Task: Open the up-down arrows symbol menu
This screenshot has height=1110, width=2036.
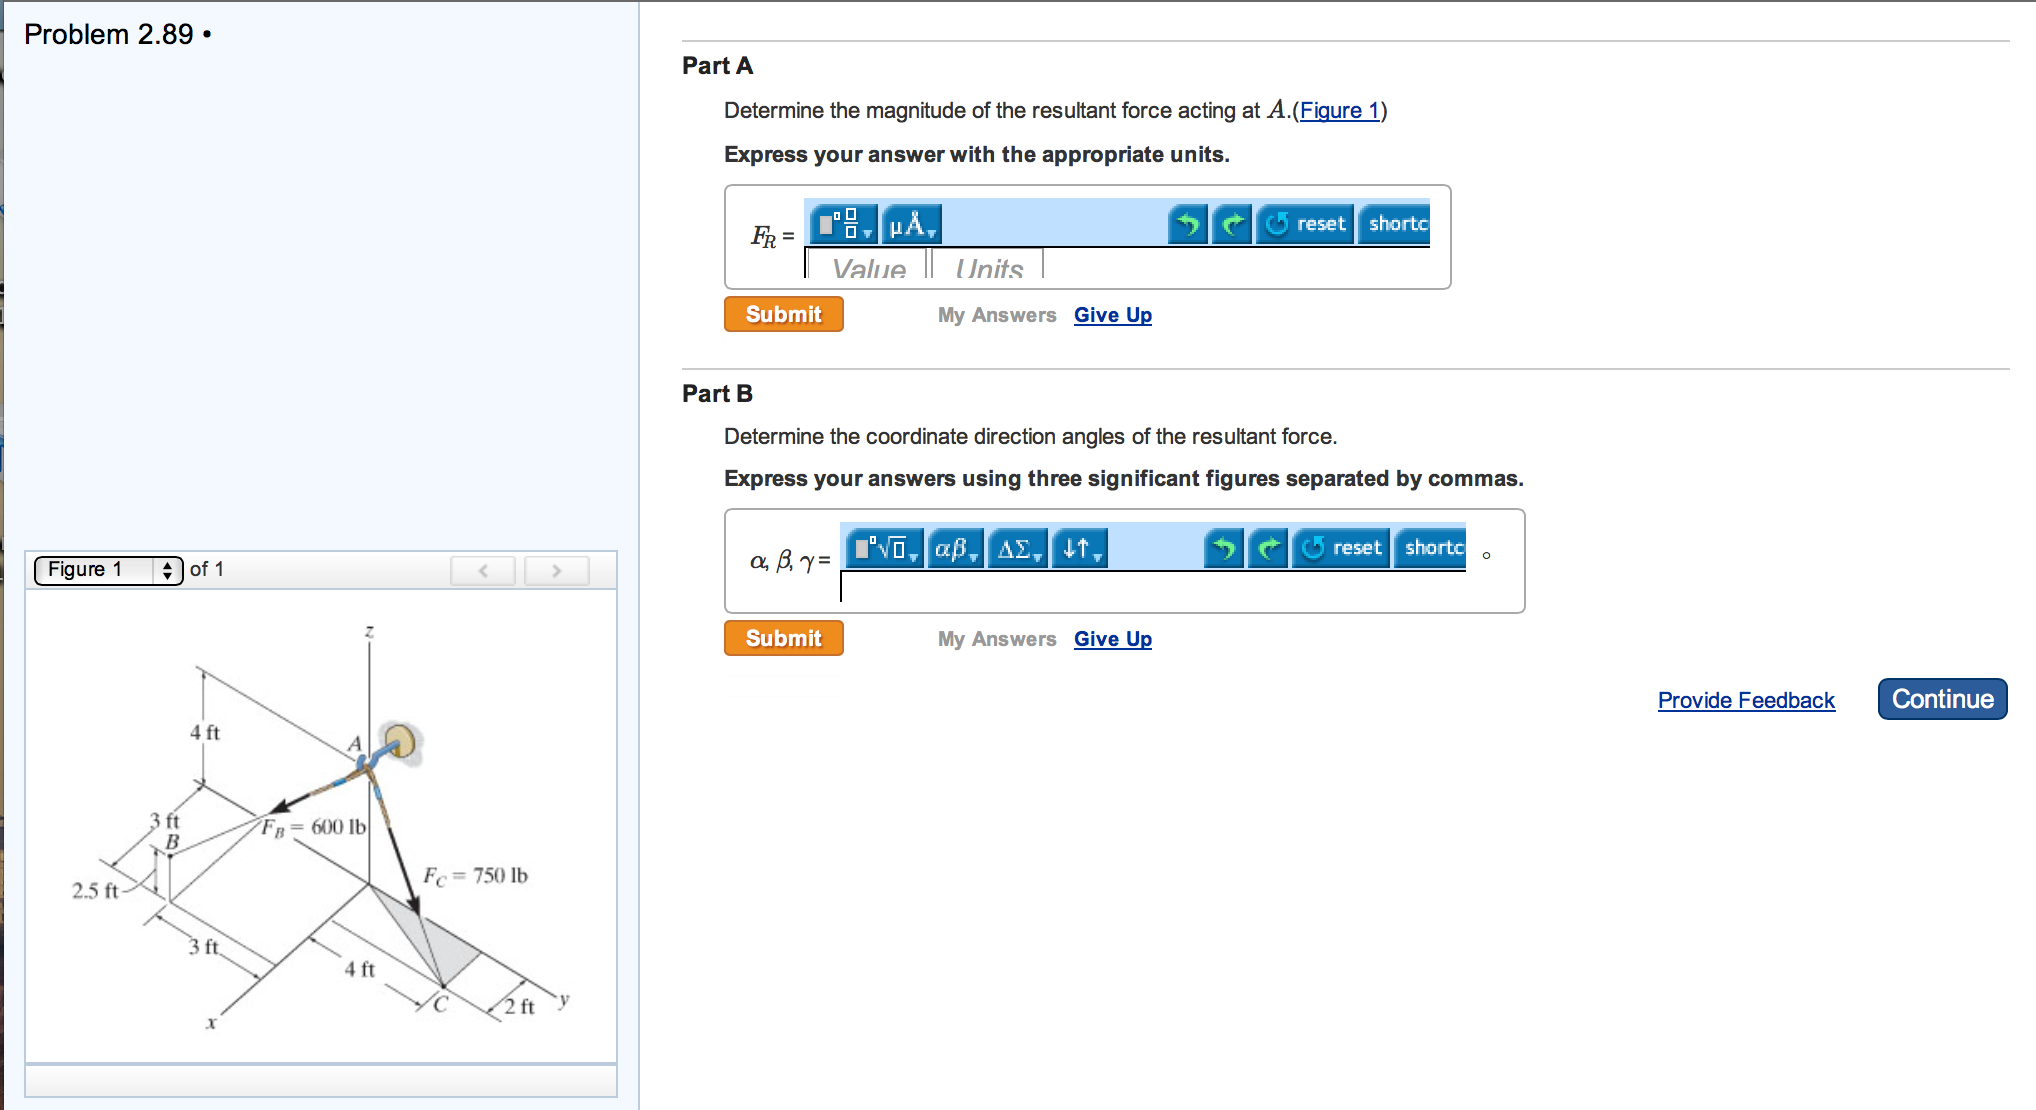Action: pos(1080,548)
